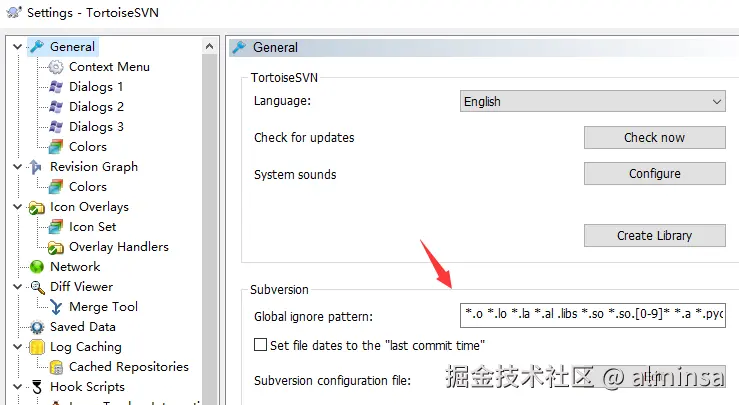The width and height of the screenshot is (739, 405).
Task: Click the Create Library button
Action: (655, 235)
